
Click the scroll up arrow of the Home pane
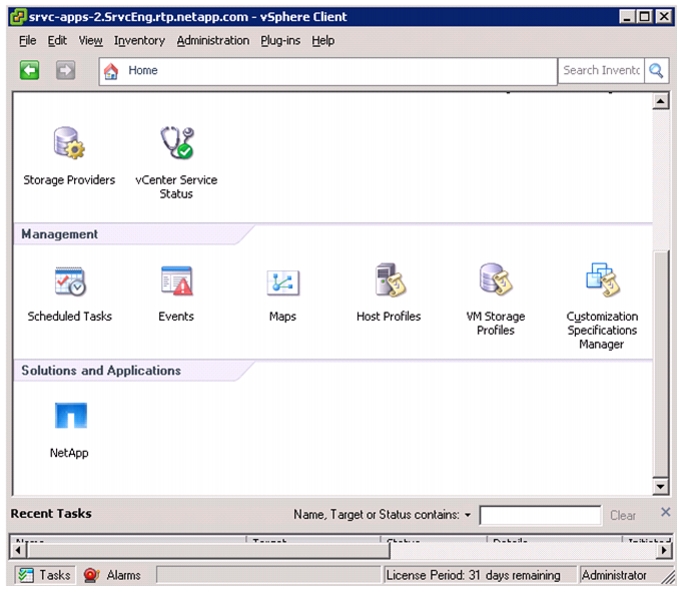pyautogui.click(x=660, y=102)
